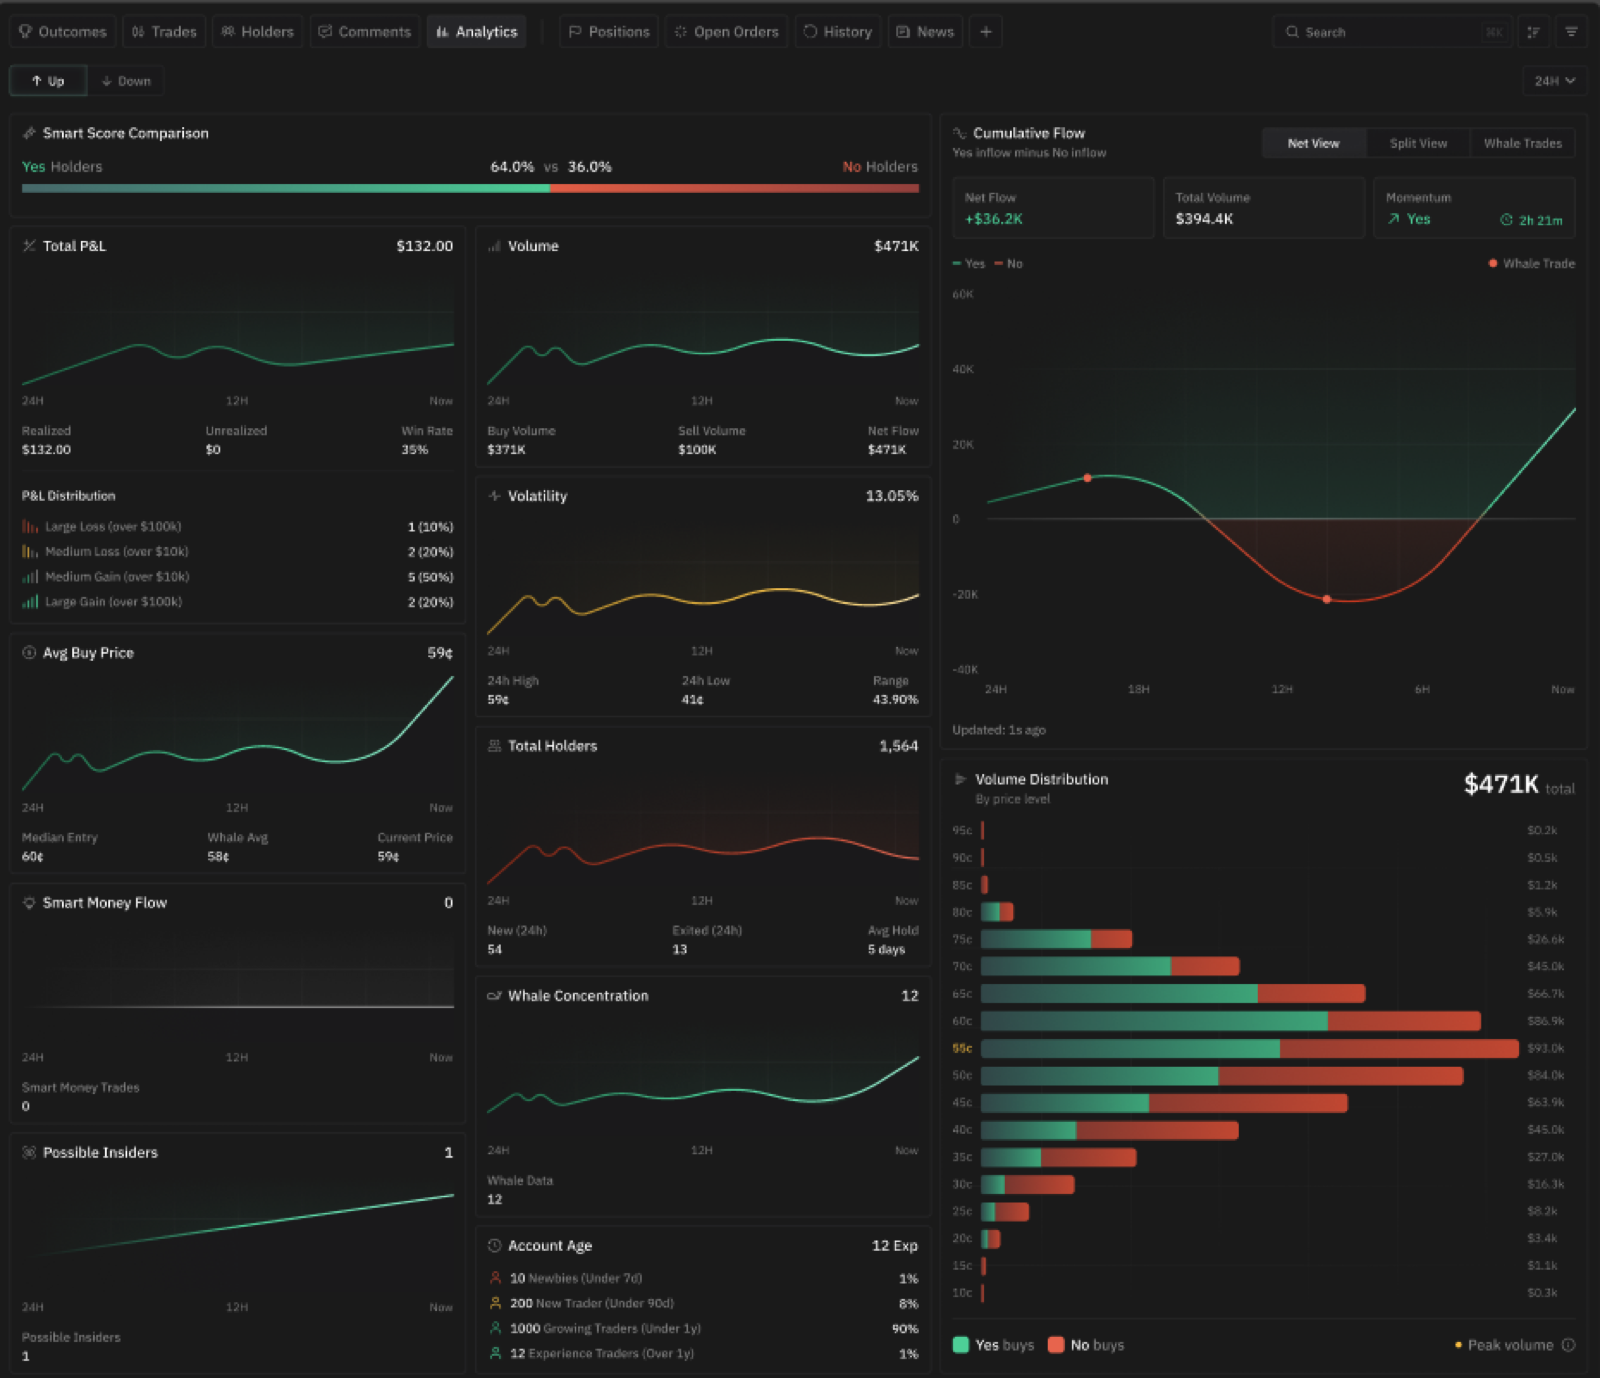1600x1378 pixels.
Task: Click the green Yes buys legend swatch
Action: click(961, 1345)
